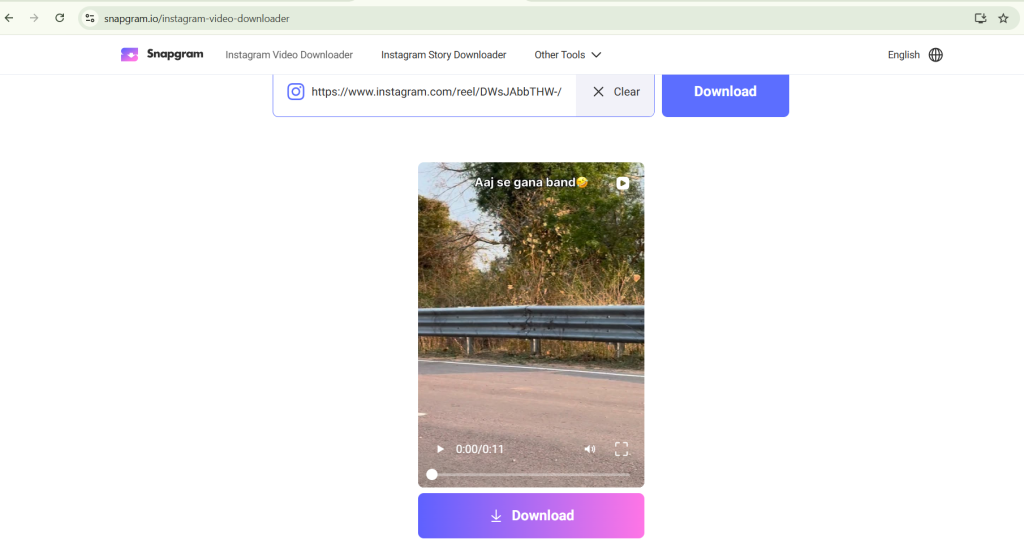1024x544 pixels.
Task: View site information icon beside the URL
Action: [x=89, y=18]
